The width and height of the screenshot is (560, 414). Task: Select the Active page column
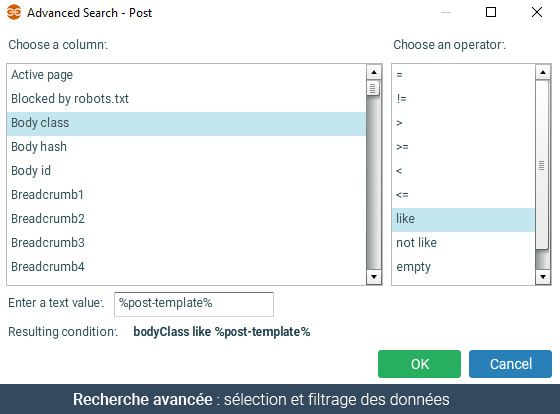pos(186,75)
